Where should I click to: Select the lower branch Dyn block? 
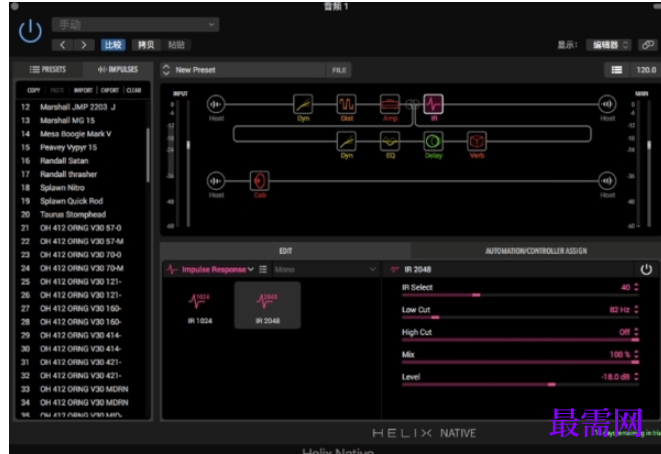pyautogui.click(x=347, y=142)
